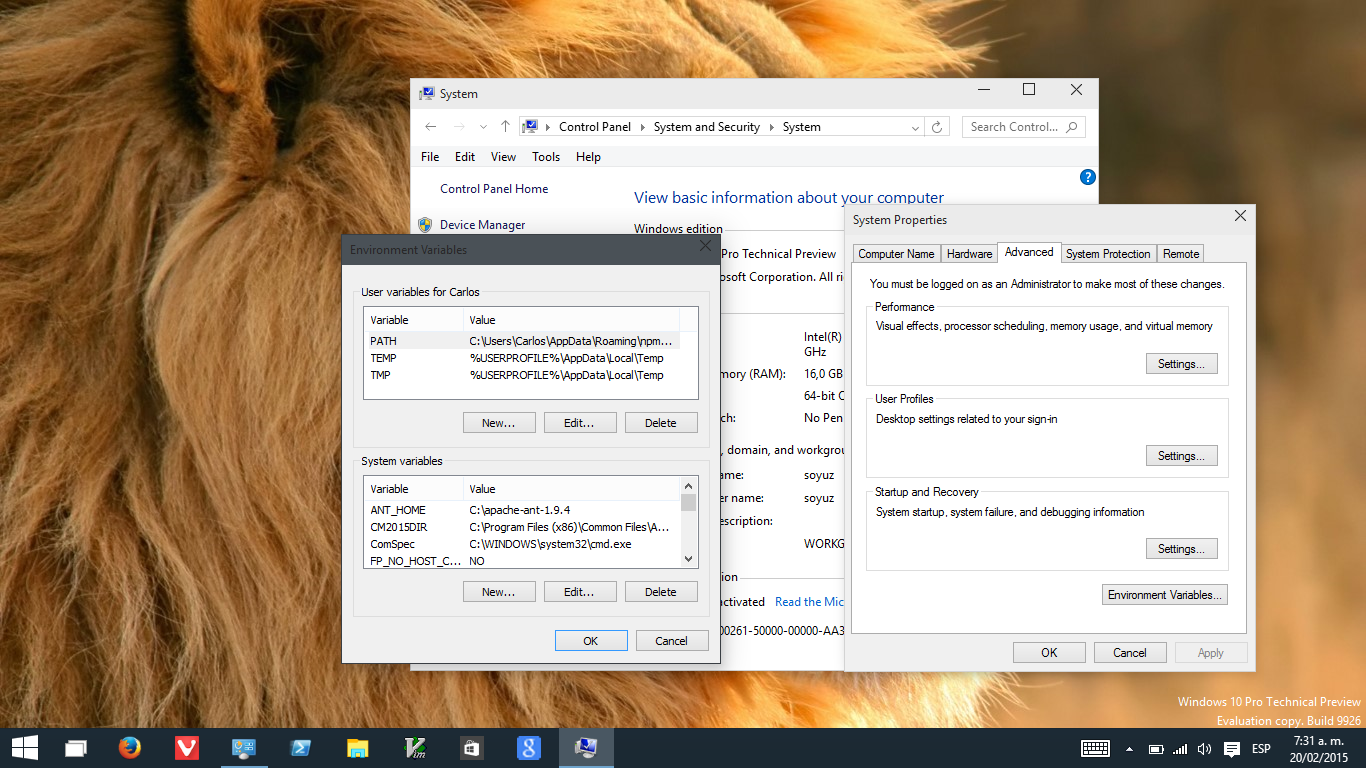
Task: Launch Firefox from the taskbar
Action: 130,747
